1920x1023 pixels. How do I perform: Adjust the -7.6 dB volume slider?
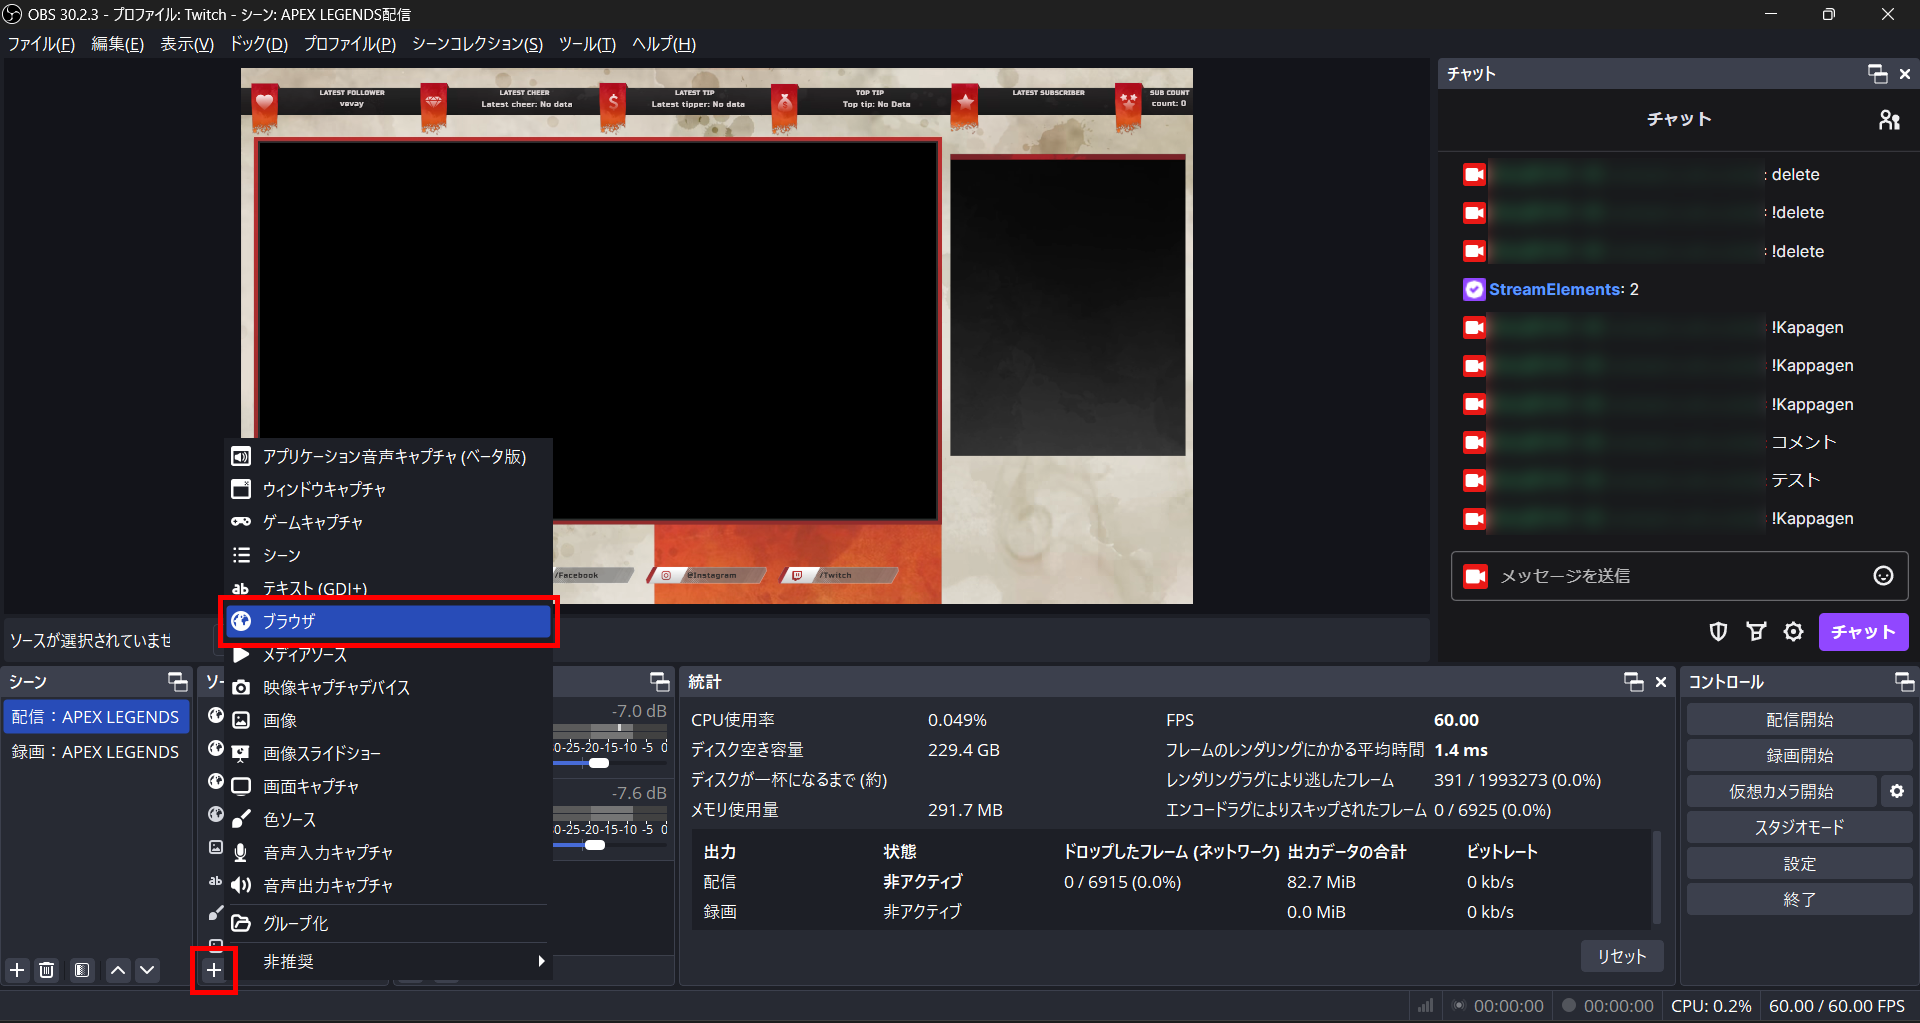[595, 845]
